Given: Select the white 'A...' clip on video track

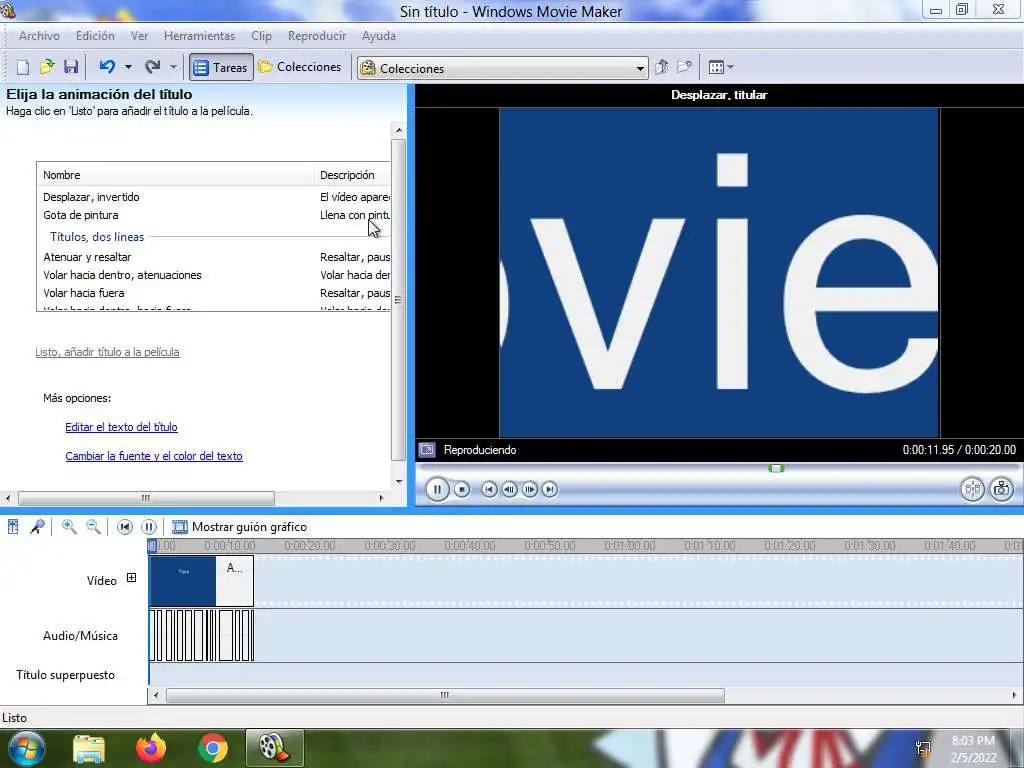Looking at the screenshot, I should coord(234,581).
